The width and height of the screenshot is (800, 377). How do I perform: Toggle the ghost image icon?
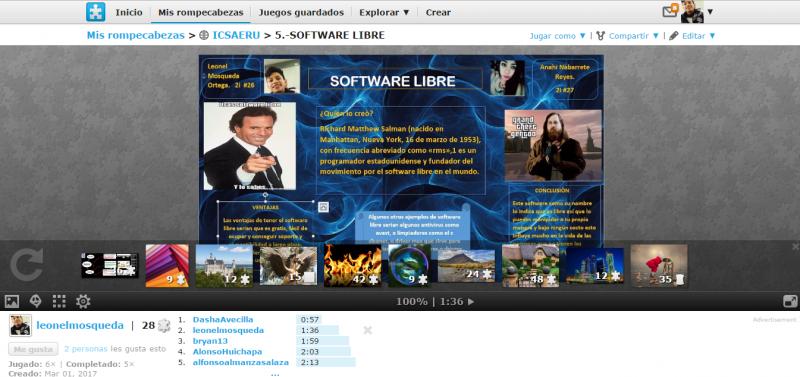(36, 301)
